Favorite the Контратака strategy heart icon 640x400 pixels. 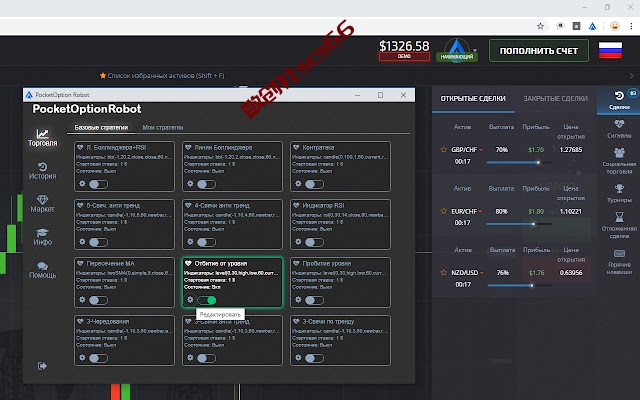(x=296, y=147)
